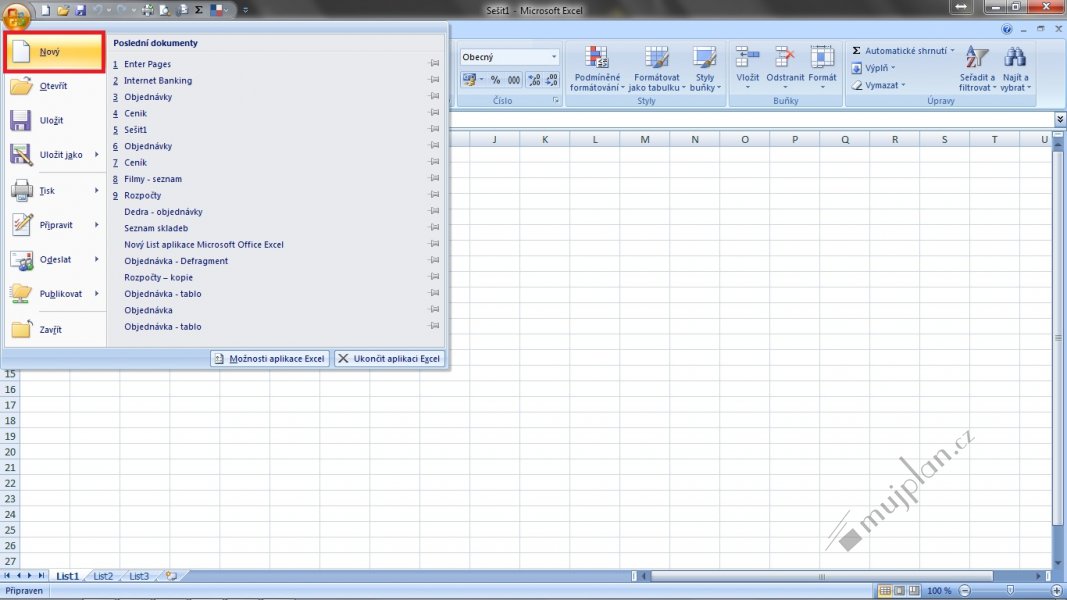
Task: Switch to the List2 sheet tab
Action: tap(103, 576)
